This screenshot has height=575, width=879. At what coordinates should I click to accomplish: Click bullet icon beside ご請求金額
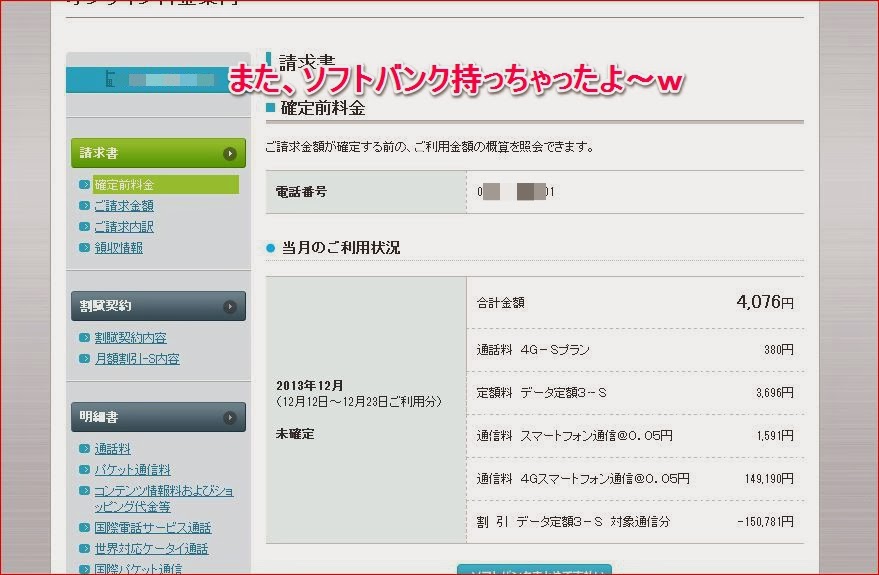coord(85,206)
